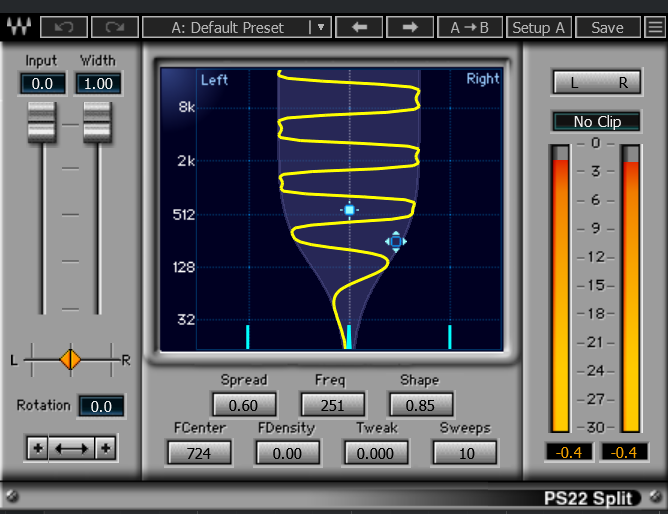Click the FDensity value 0.00
Image resolution: width=668 pixels, height=514 pixels.
tap(288, 453)
